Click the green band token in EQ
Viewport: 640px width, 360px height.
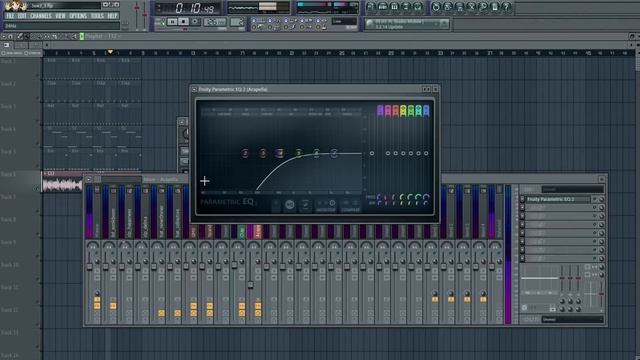411,110
